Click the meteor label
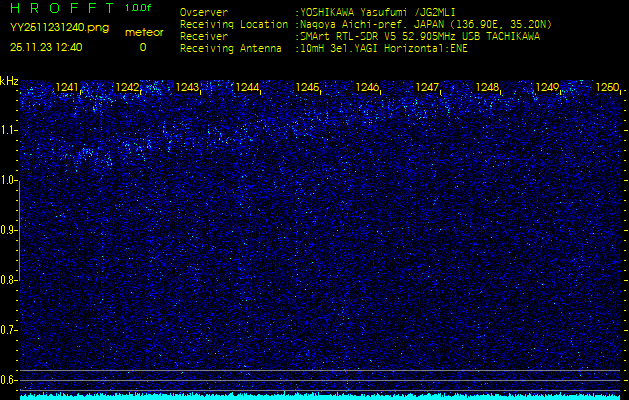Screen dimensions: 629x400 coord(143,32)
